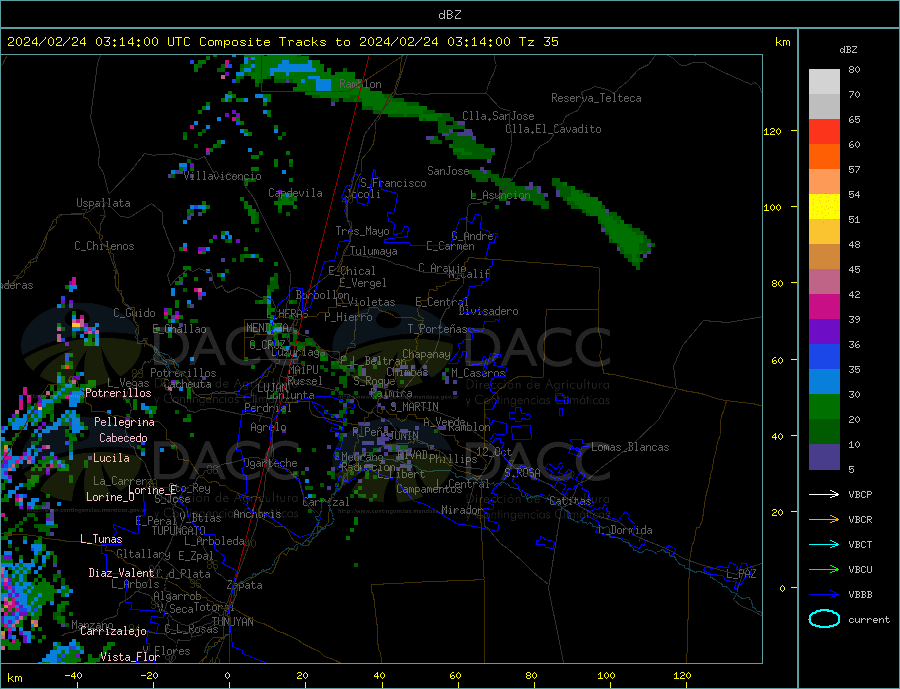Viewport: 900px width, 689px height.
Task: Click the 'current' legend label
Action: 869,620
